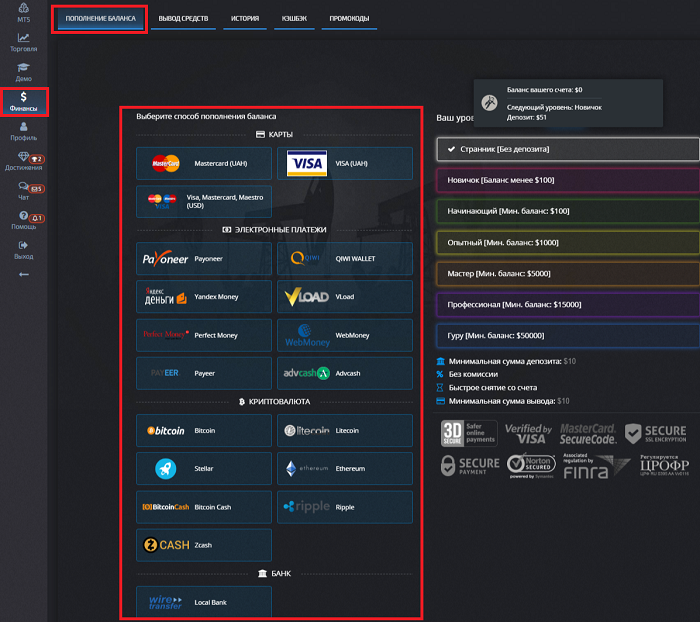Open the Демо graduation cap icon

click(24, 67)
